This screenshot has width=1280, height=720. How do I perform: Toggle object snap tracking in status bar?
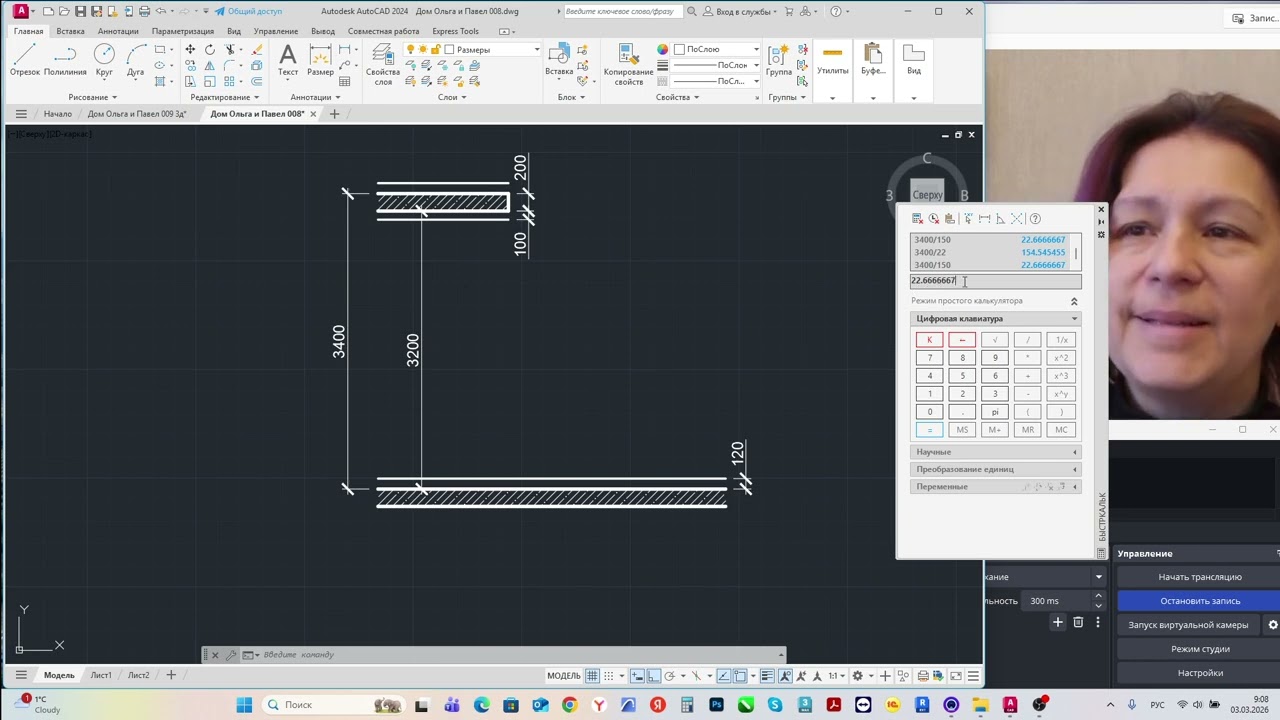724,676
